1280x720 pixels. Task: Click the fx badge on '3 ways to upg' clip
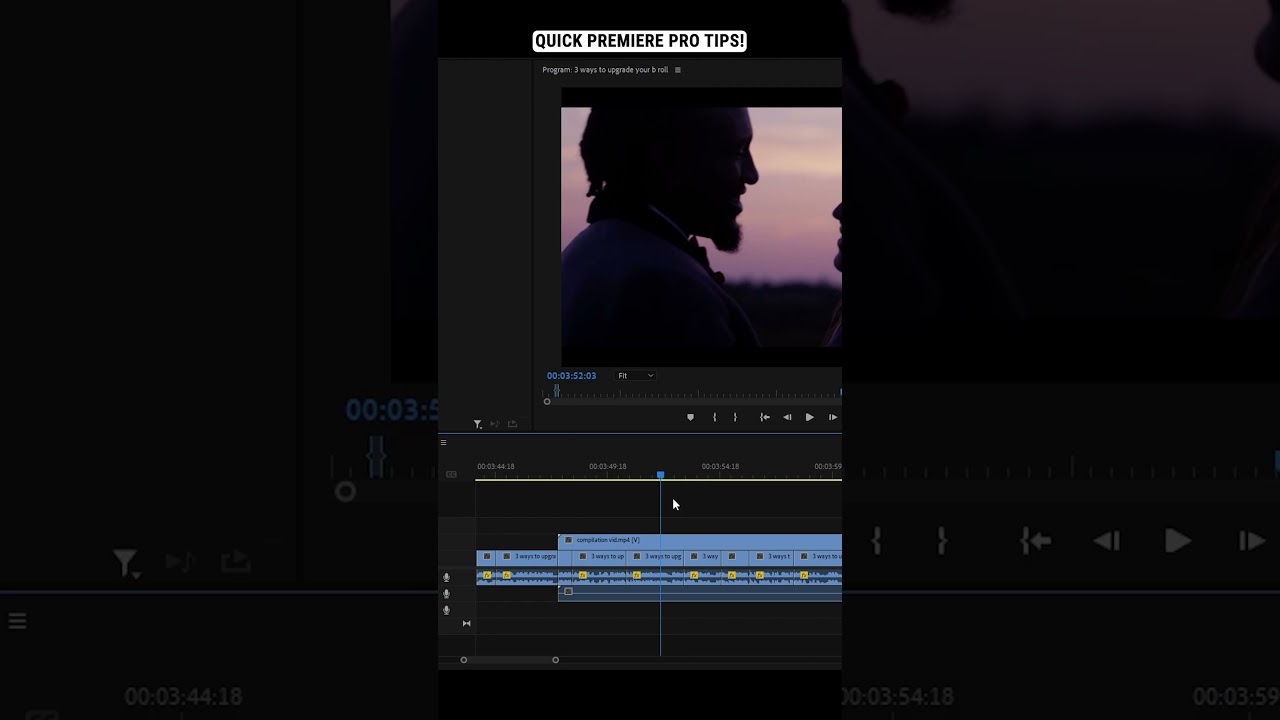(x=637, y=556)
